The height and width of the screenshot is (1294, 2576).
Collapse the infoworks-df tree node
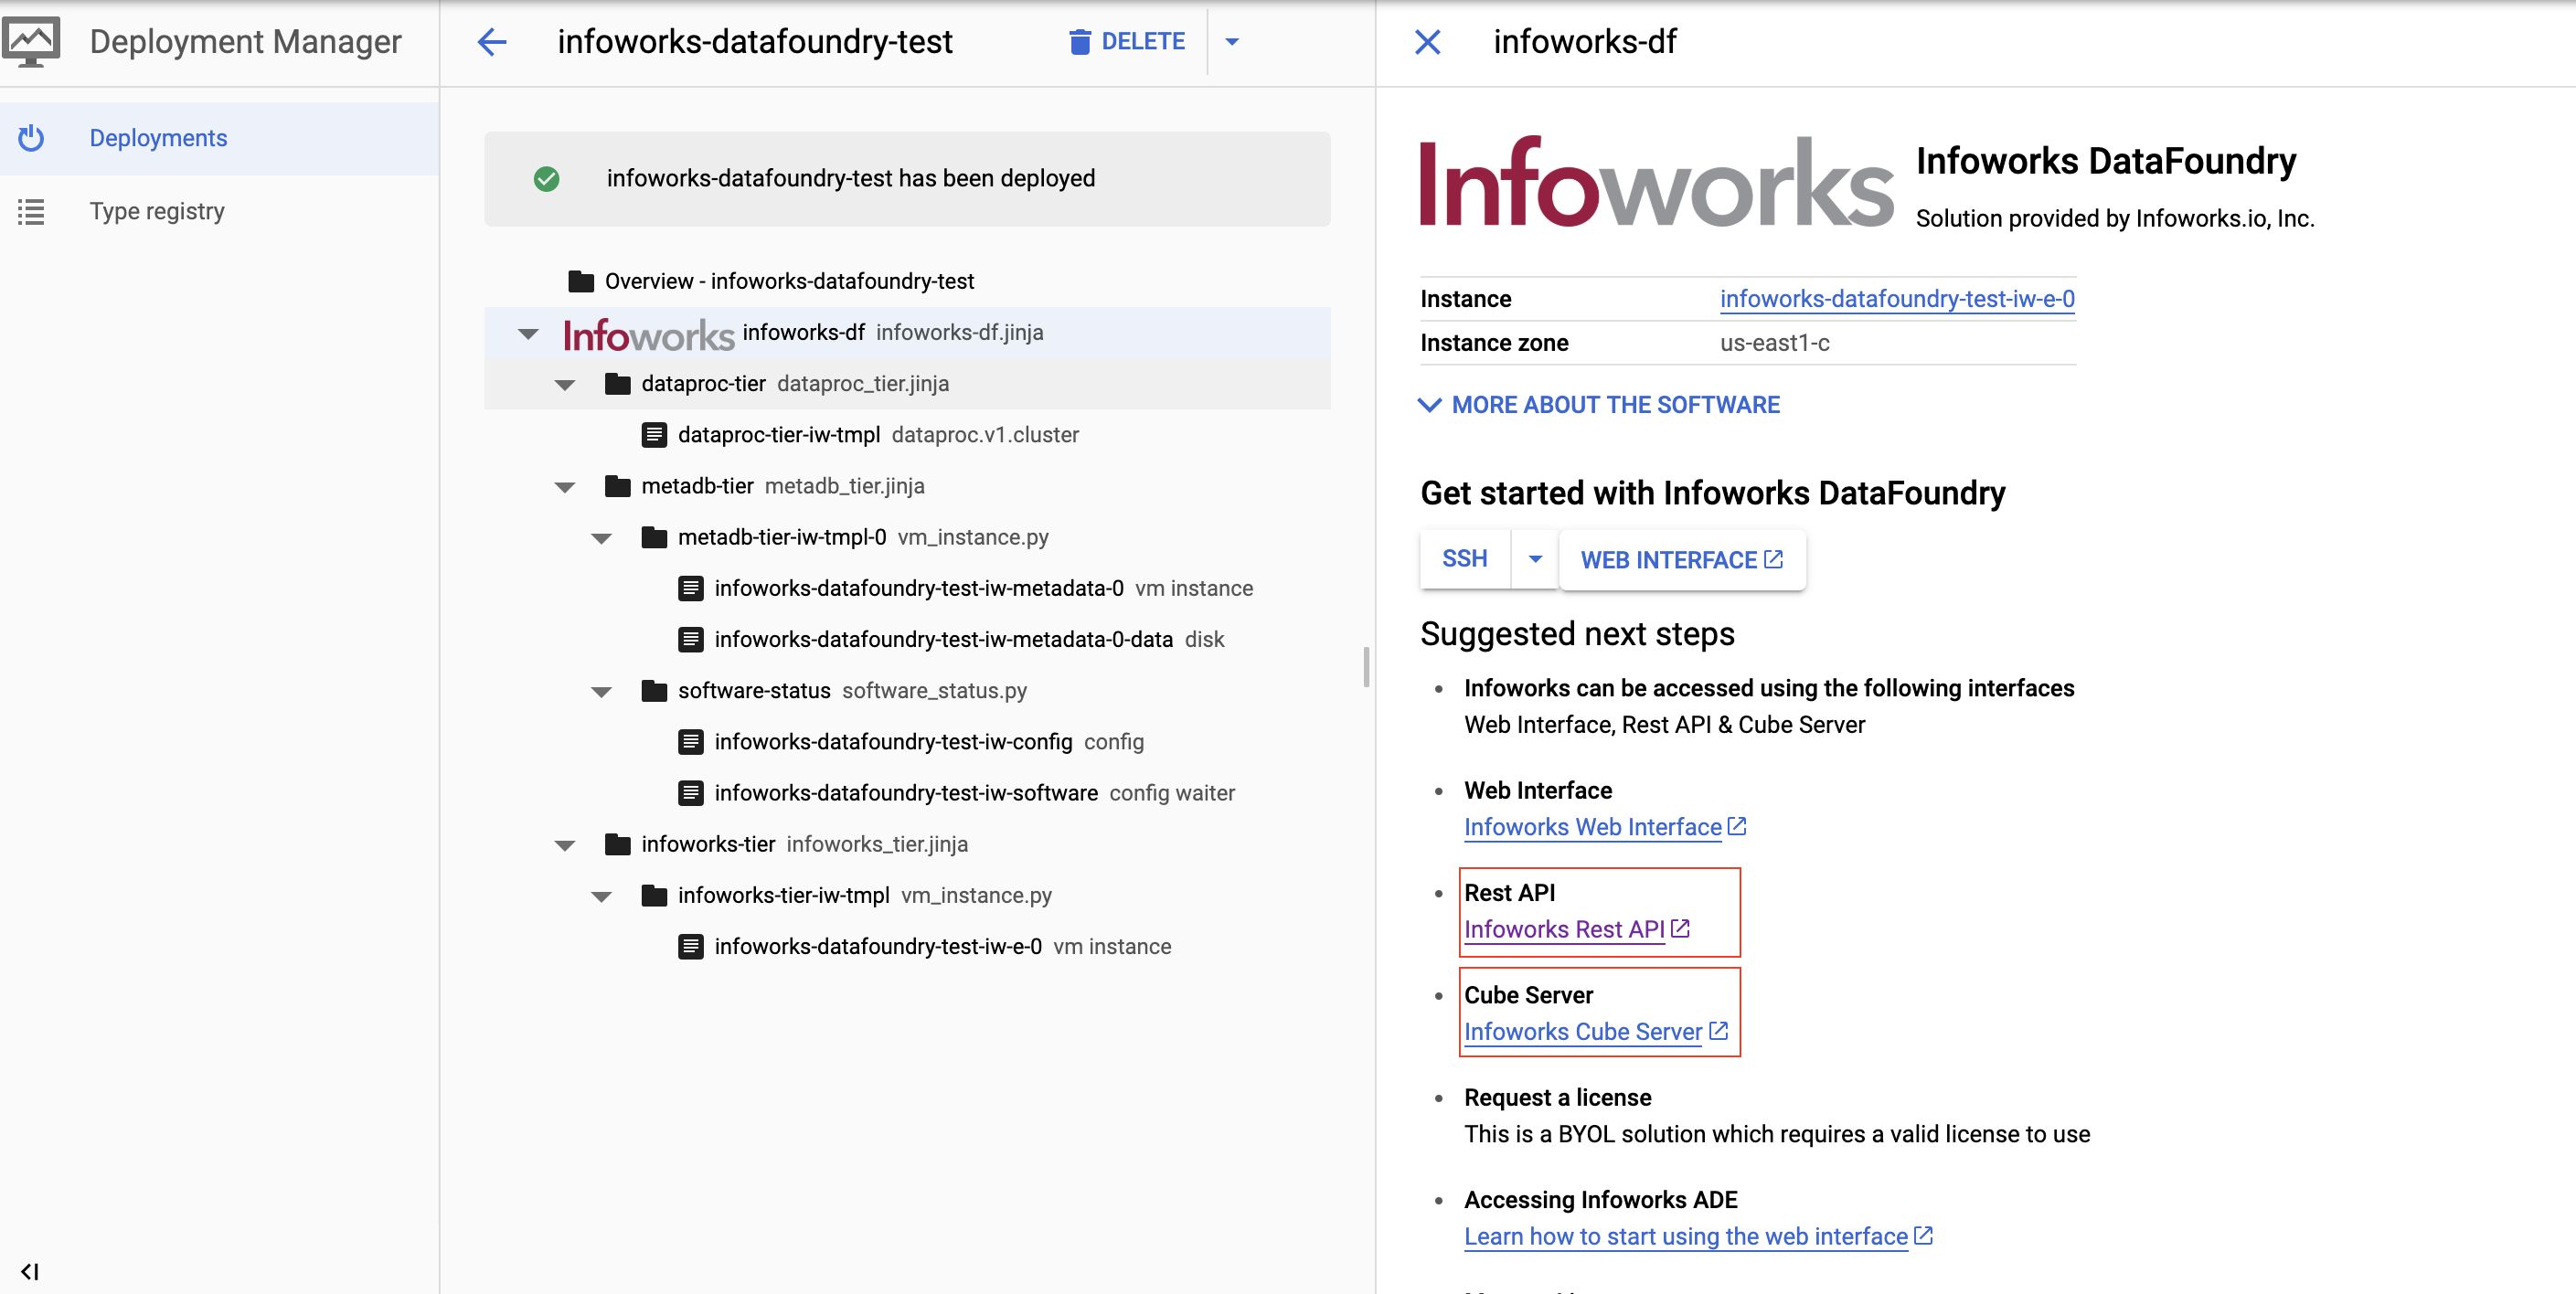click(x=528, y=334)
